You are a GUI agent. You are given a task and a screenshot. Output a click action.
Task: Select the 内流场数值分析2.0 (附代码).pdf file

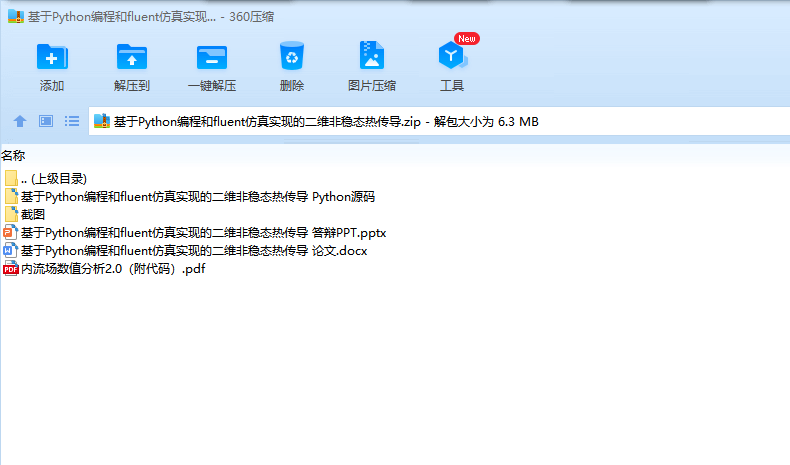(104, 269)
